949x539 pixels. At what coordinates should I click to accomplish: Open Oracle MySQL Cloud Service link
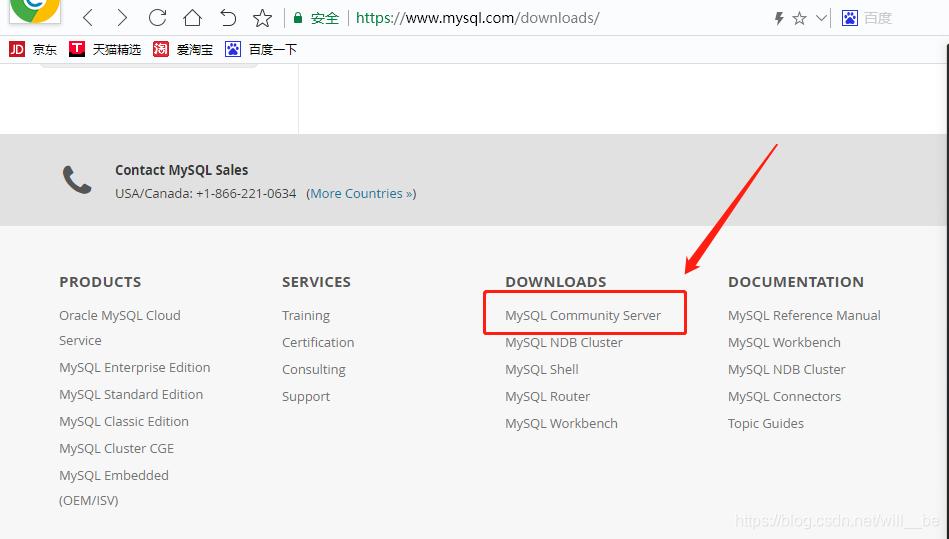pyautogui.click(x=120, y=328)
